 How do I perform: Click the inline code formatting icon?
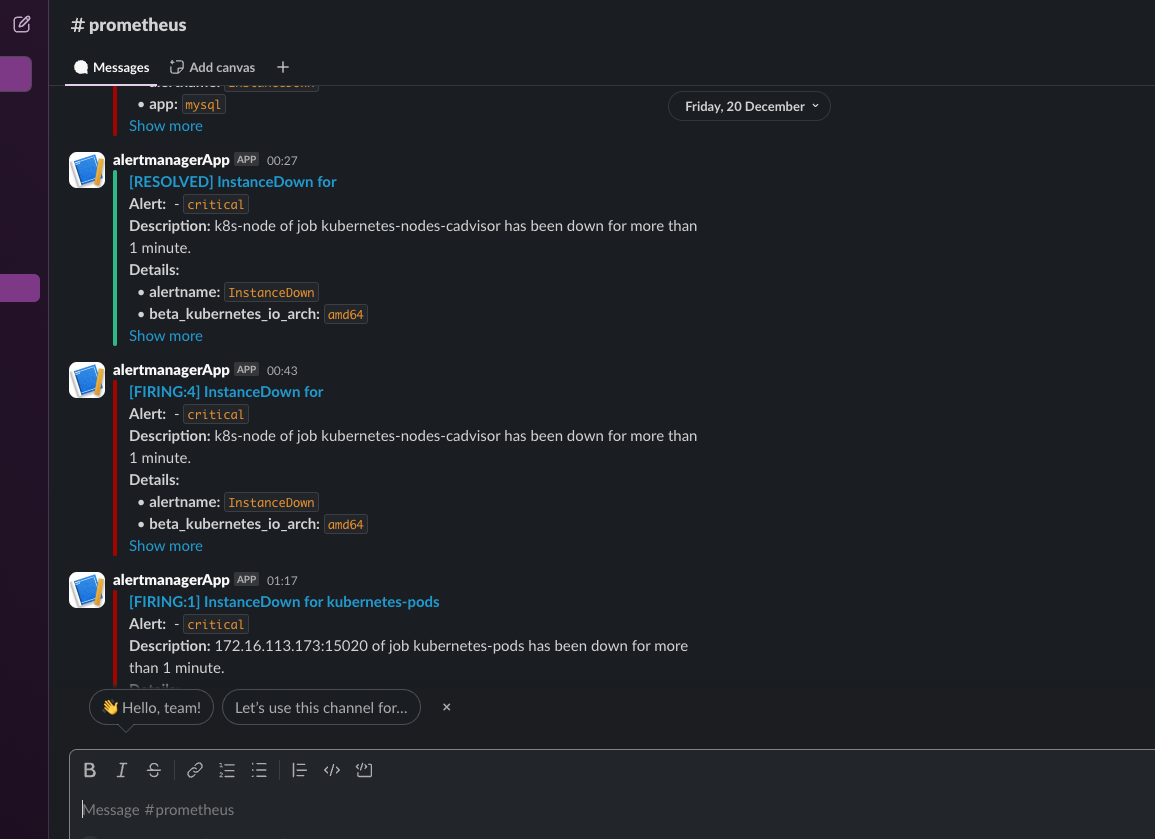point(332,770)
